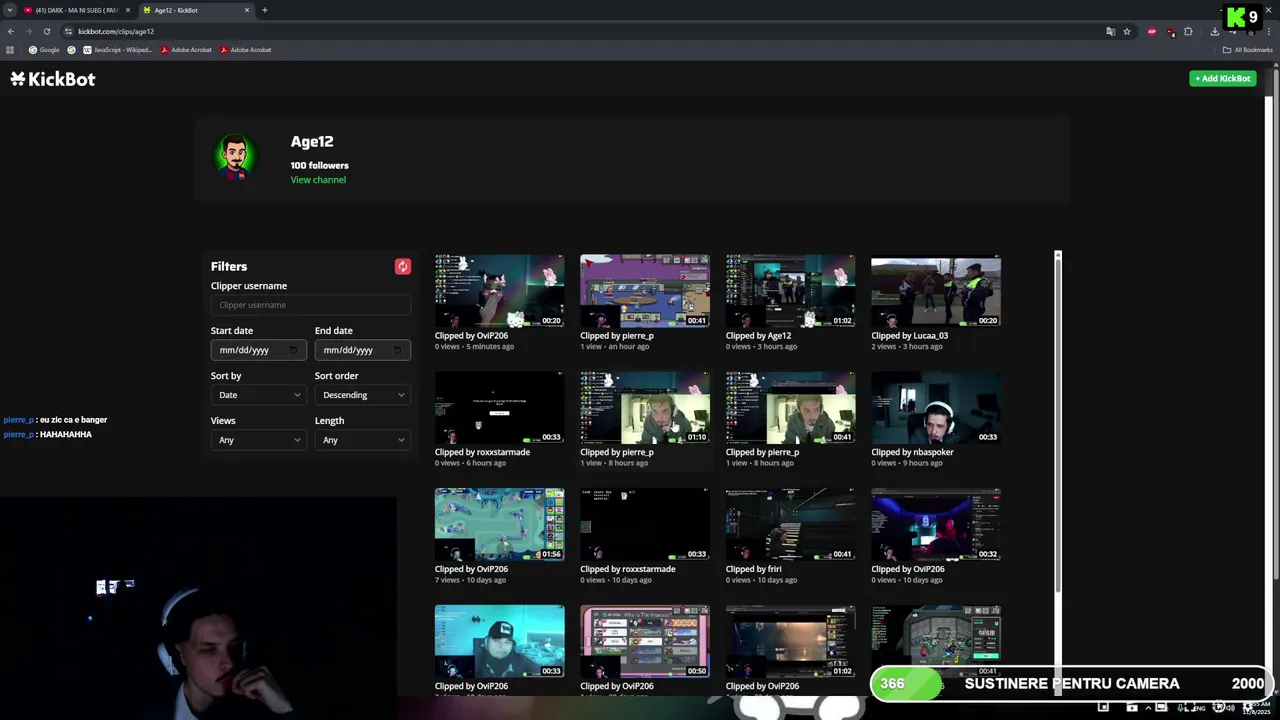Click the browser back arrow
This screenshot has height=720, width=1280.
pos(11,31)
